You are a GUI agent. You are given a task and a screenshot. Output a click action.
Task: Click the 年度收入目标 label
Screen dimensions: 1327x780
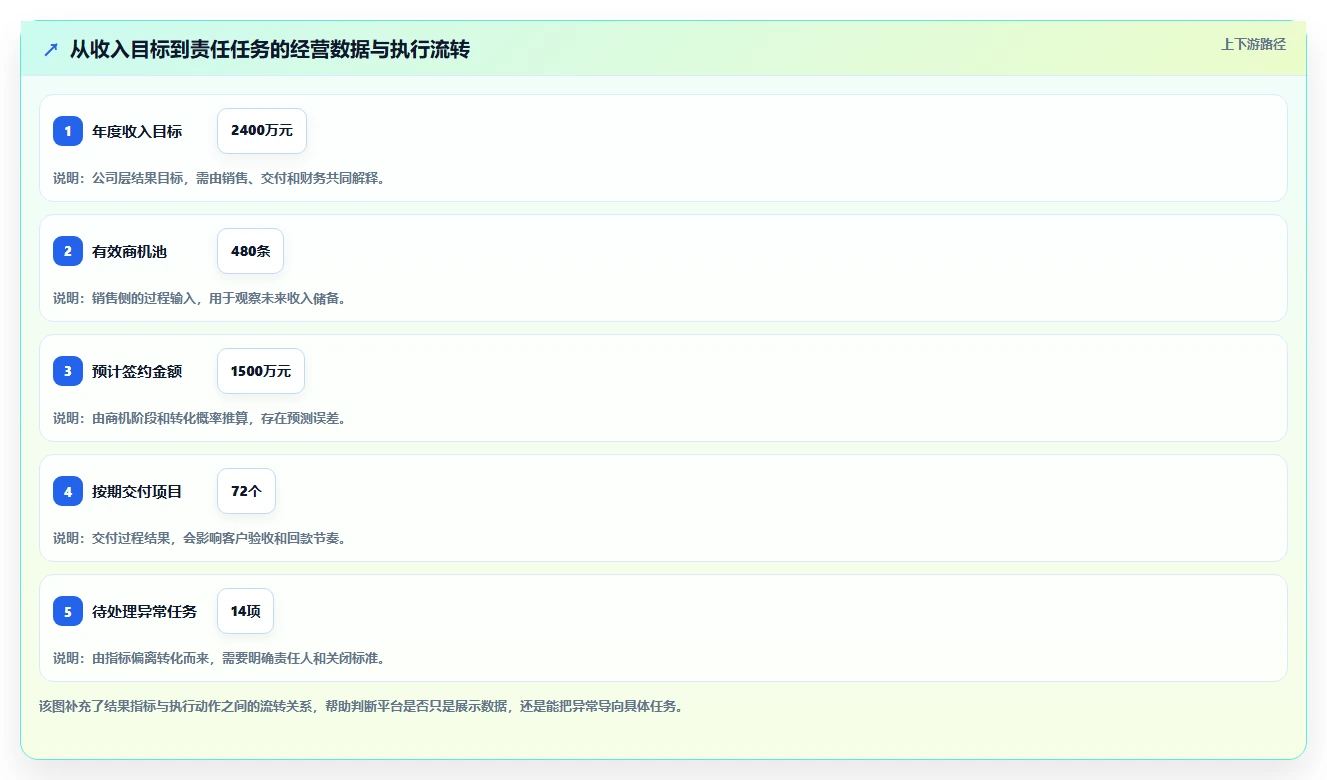pos(137,131)
